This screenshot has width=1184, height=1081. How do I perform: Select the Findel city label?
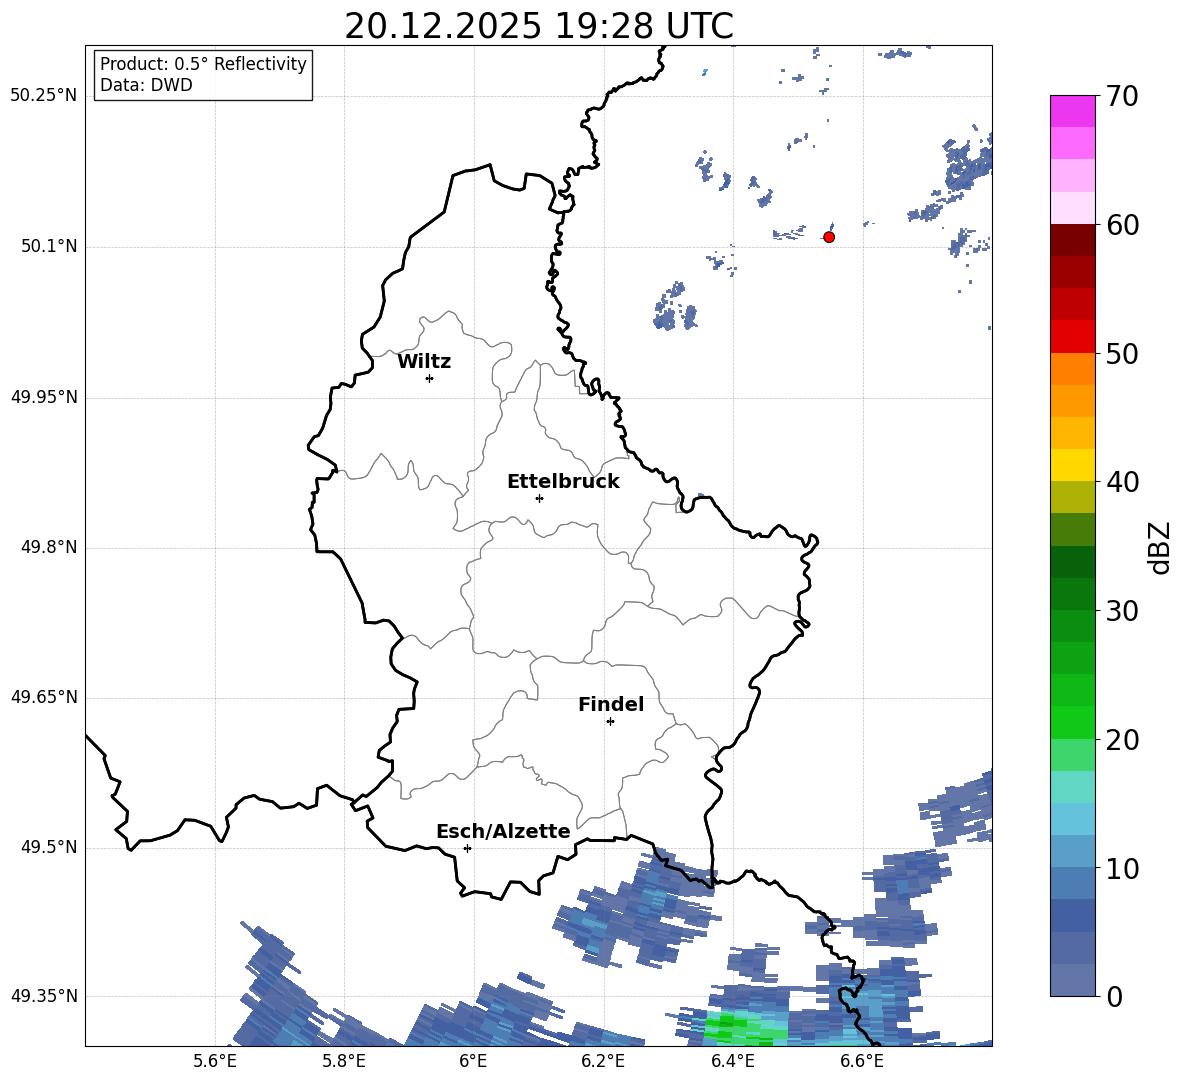pyautogui.click(x=611, y=704)
